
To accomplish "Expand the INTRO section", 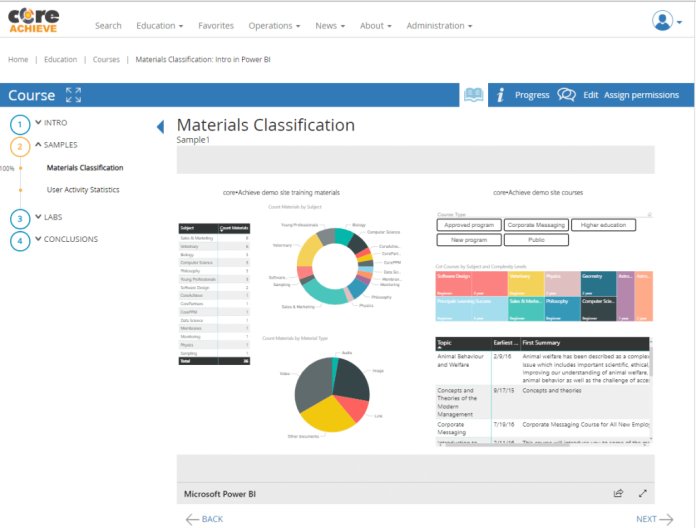I will click(51, 122).
